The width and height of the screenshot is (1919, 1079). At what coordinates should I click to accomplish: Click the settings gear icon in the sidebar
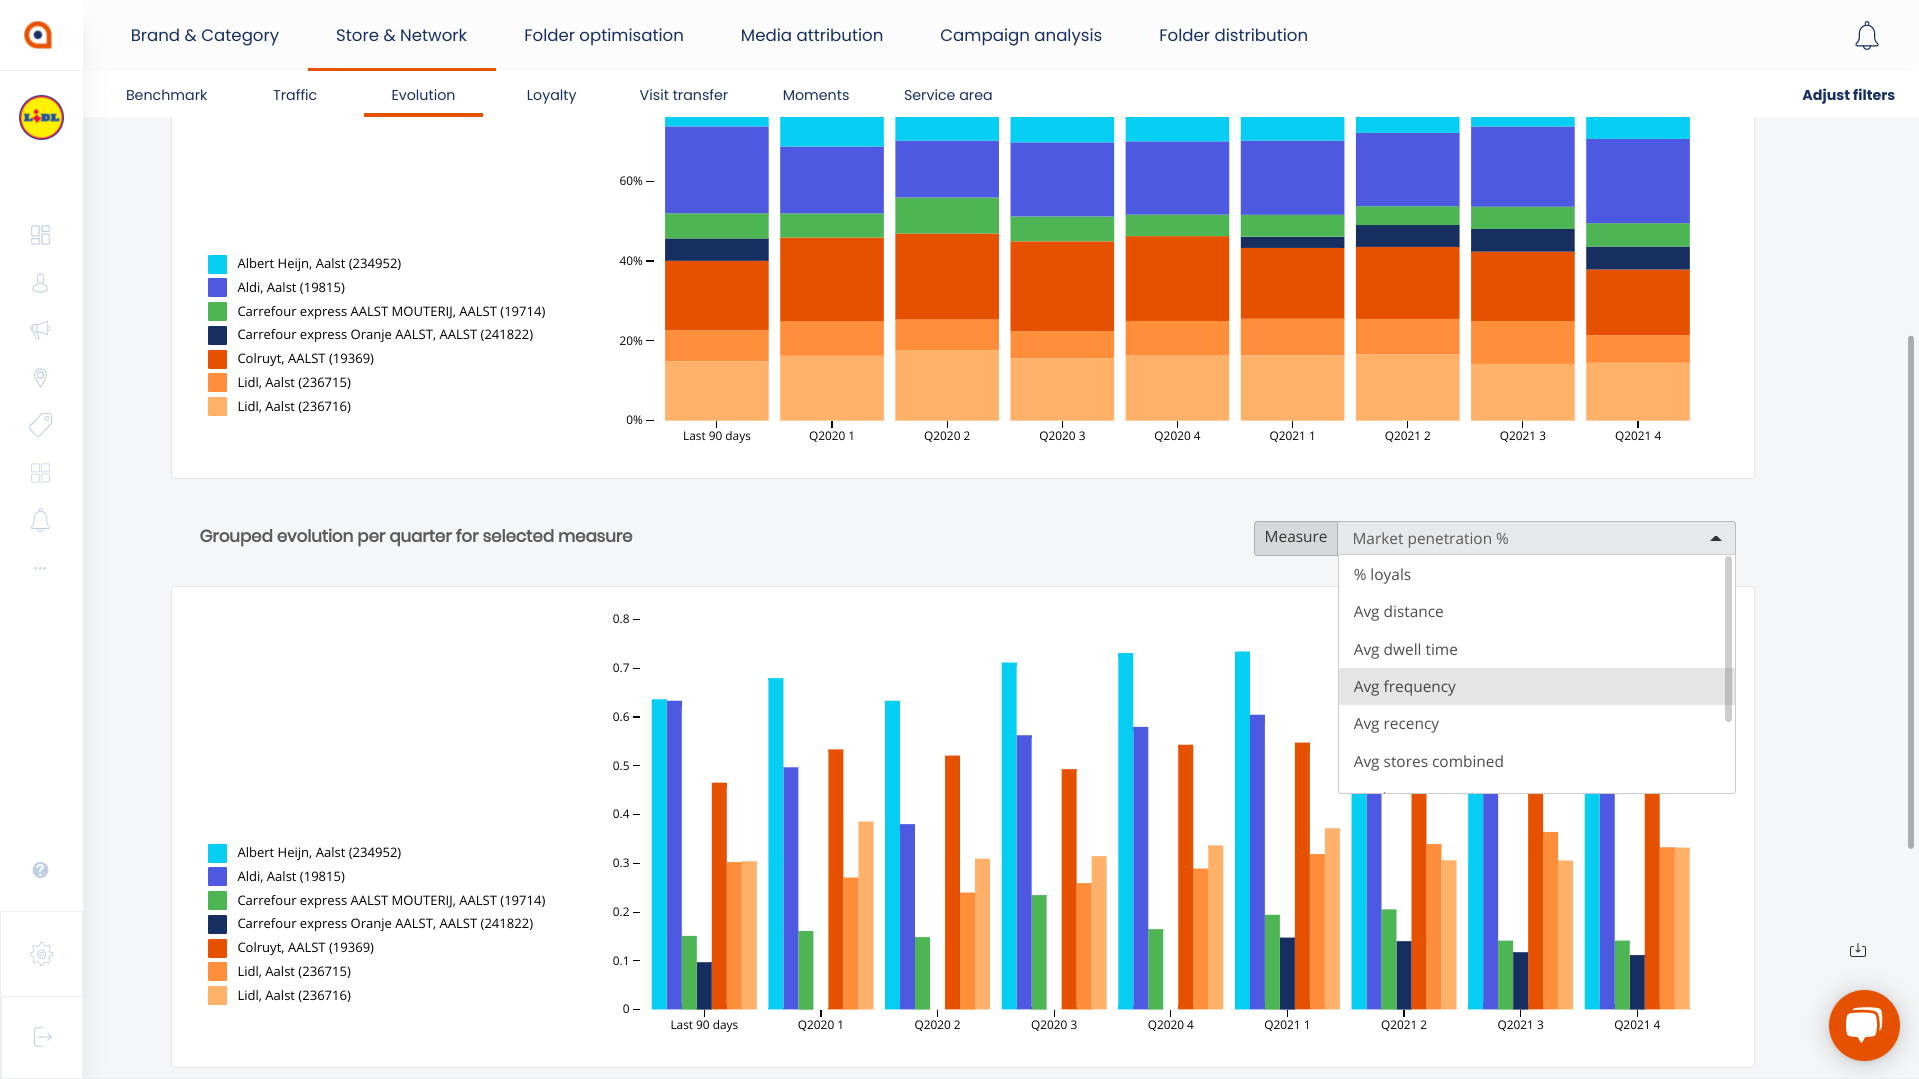tap(42, 954)
